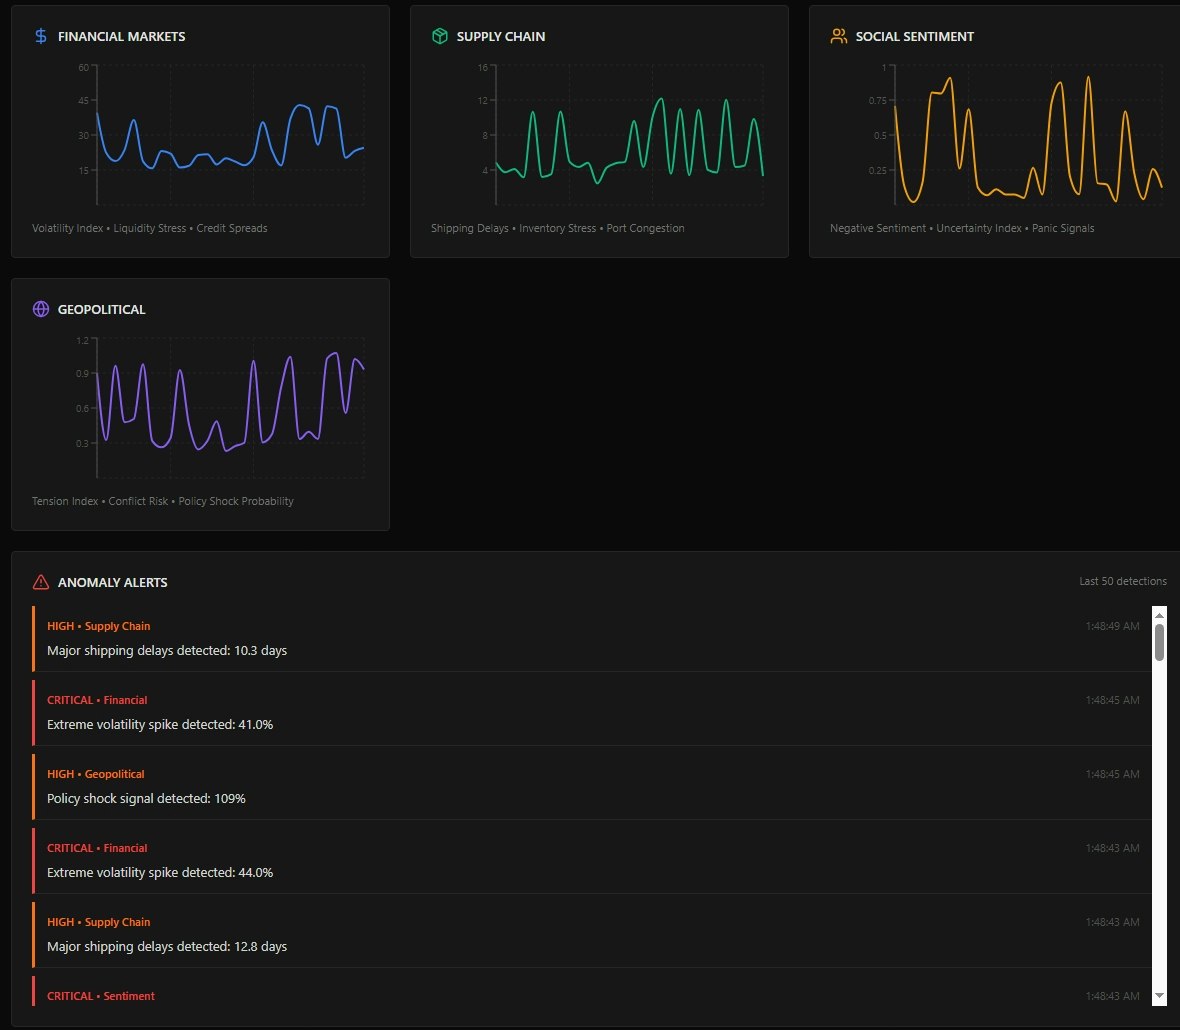1180x1030 pixels.
Task: Select the Geopolitical heading
Action: click(x=102, y=309)
